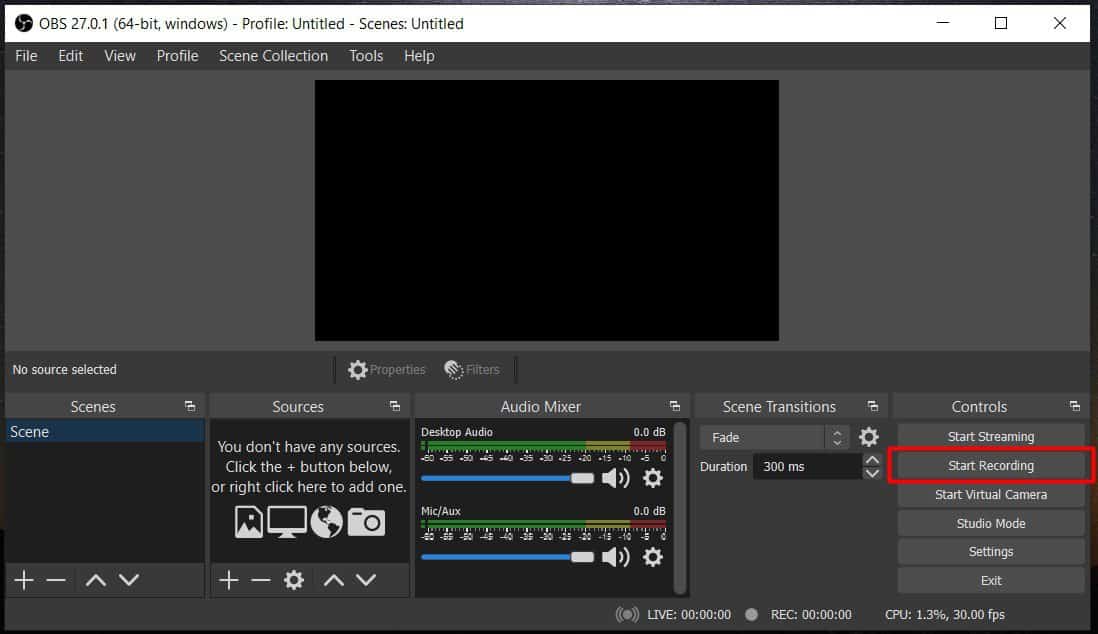Mute Mic/Aux with speaker icon
The width and height of the screenshot is (1098, 634).
click(x=616, y=558)
